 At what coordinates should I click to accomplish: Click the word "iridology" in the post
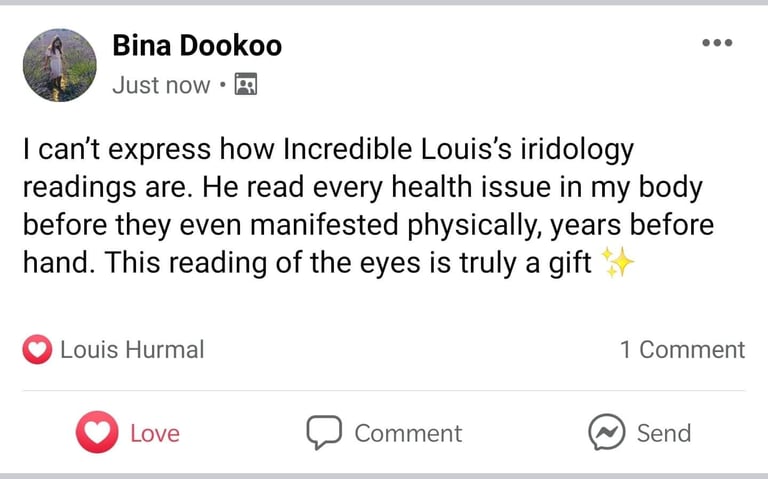tap(571, 150)
